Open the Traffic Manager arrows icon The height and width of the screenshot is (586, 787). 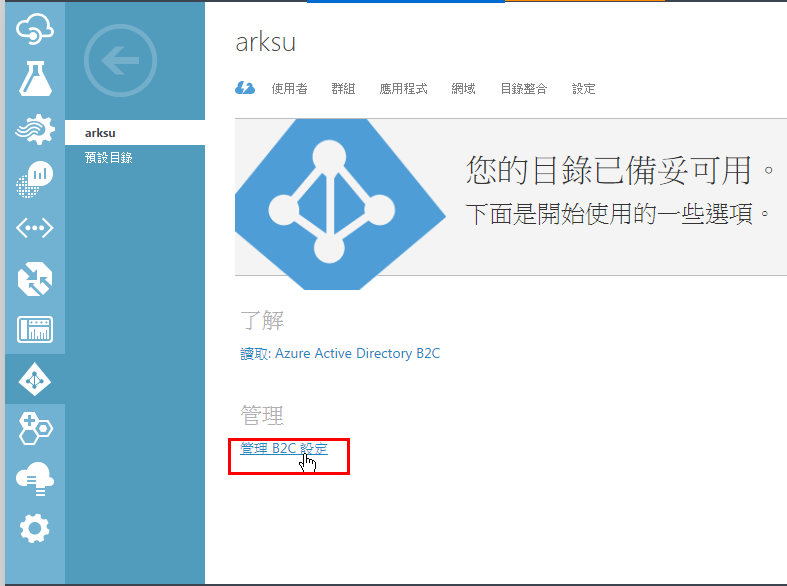point(35,279)
